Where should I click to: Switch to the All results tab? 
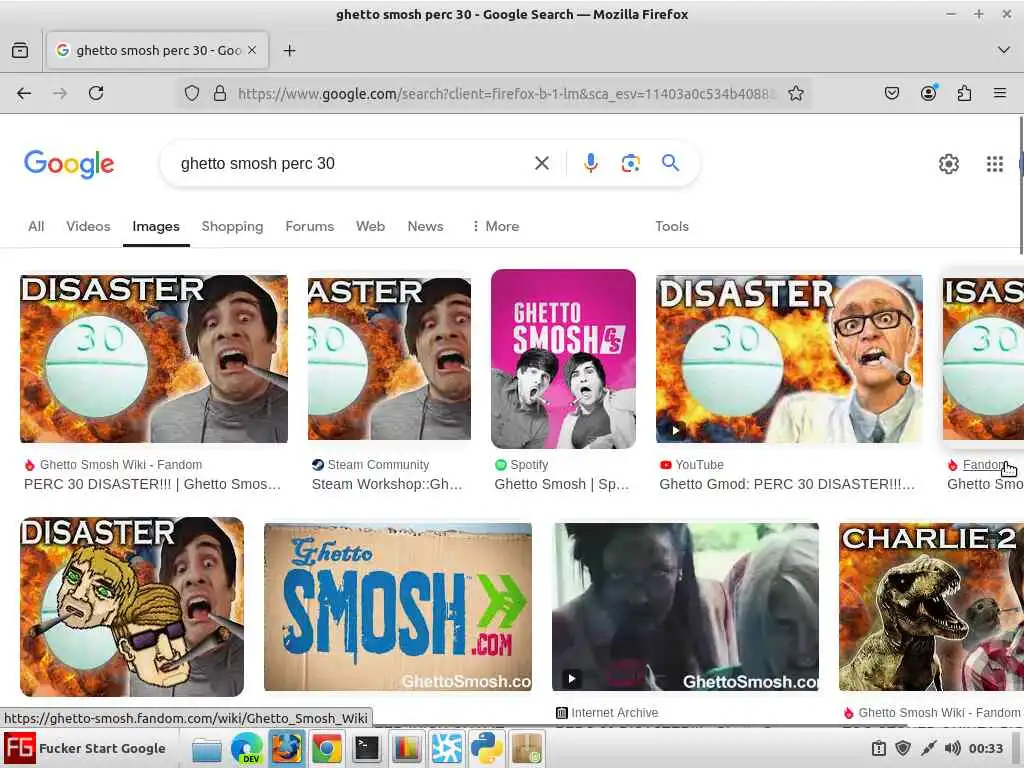point(36,227)
